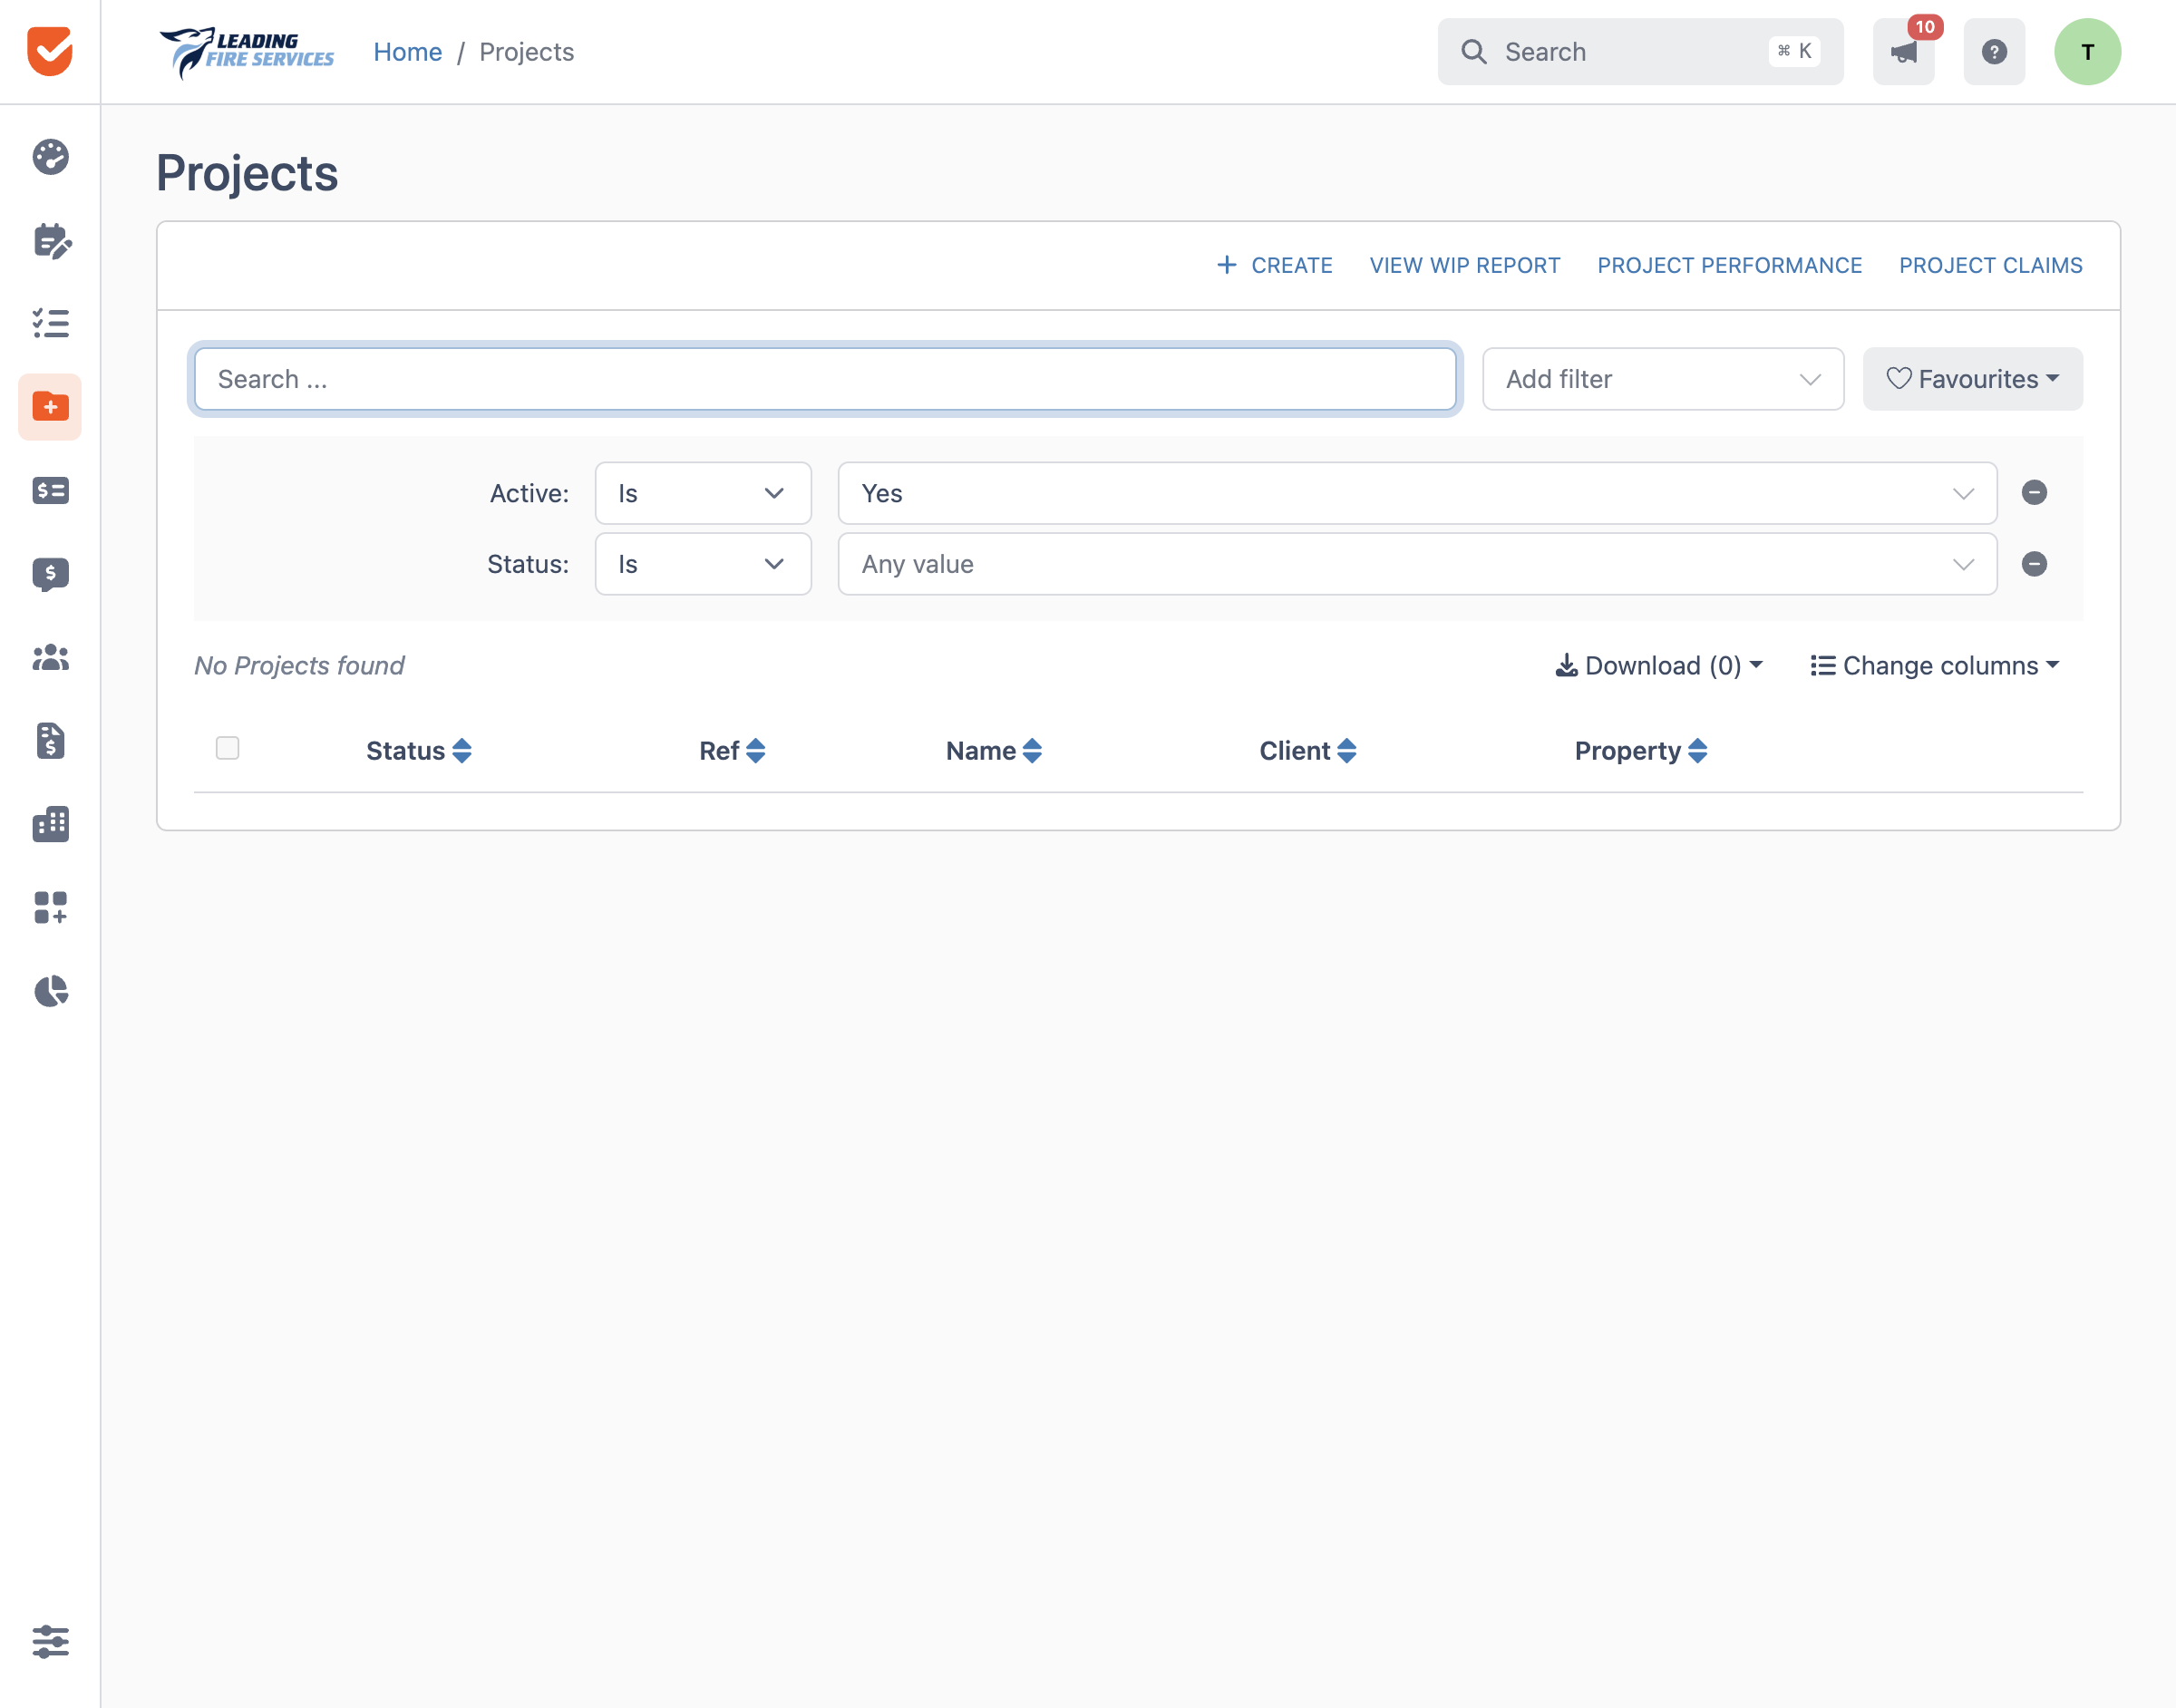Click VIEW WIP REPORT link
The image size is (2176, 1708).
1465,265
